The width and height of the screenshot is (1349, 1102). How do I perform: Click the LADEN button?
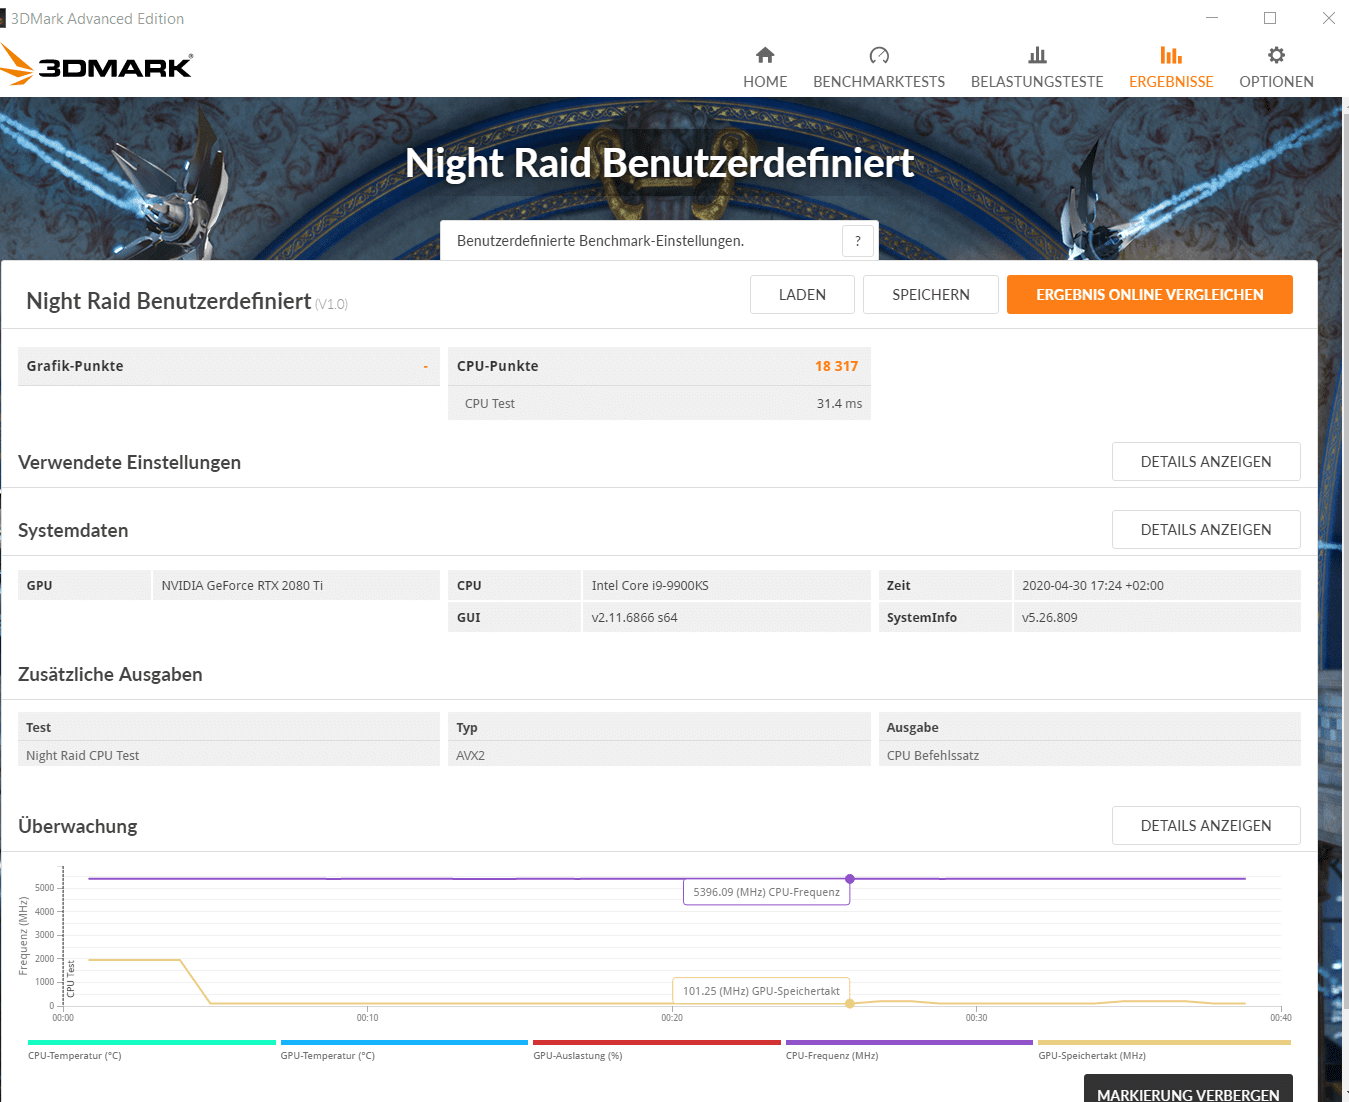pos(802,295)
